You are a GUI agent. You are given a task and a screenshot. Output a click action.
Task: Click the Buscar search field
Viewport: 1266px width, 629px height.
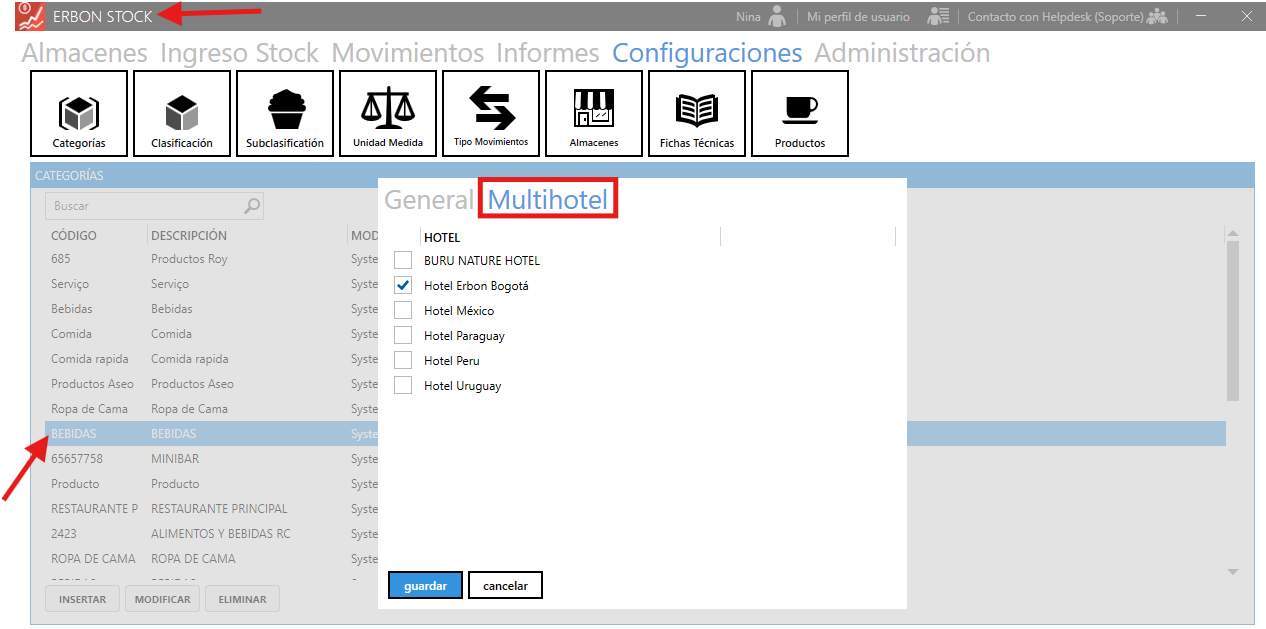145,206
